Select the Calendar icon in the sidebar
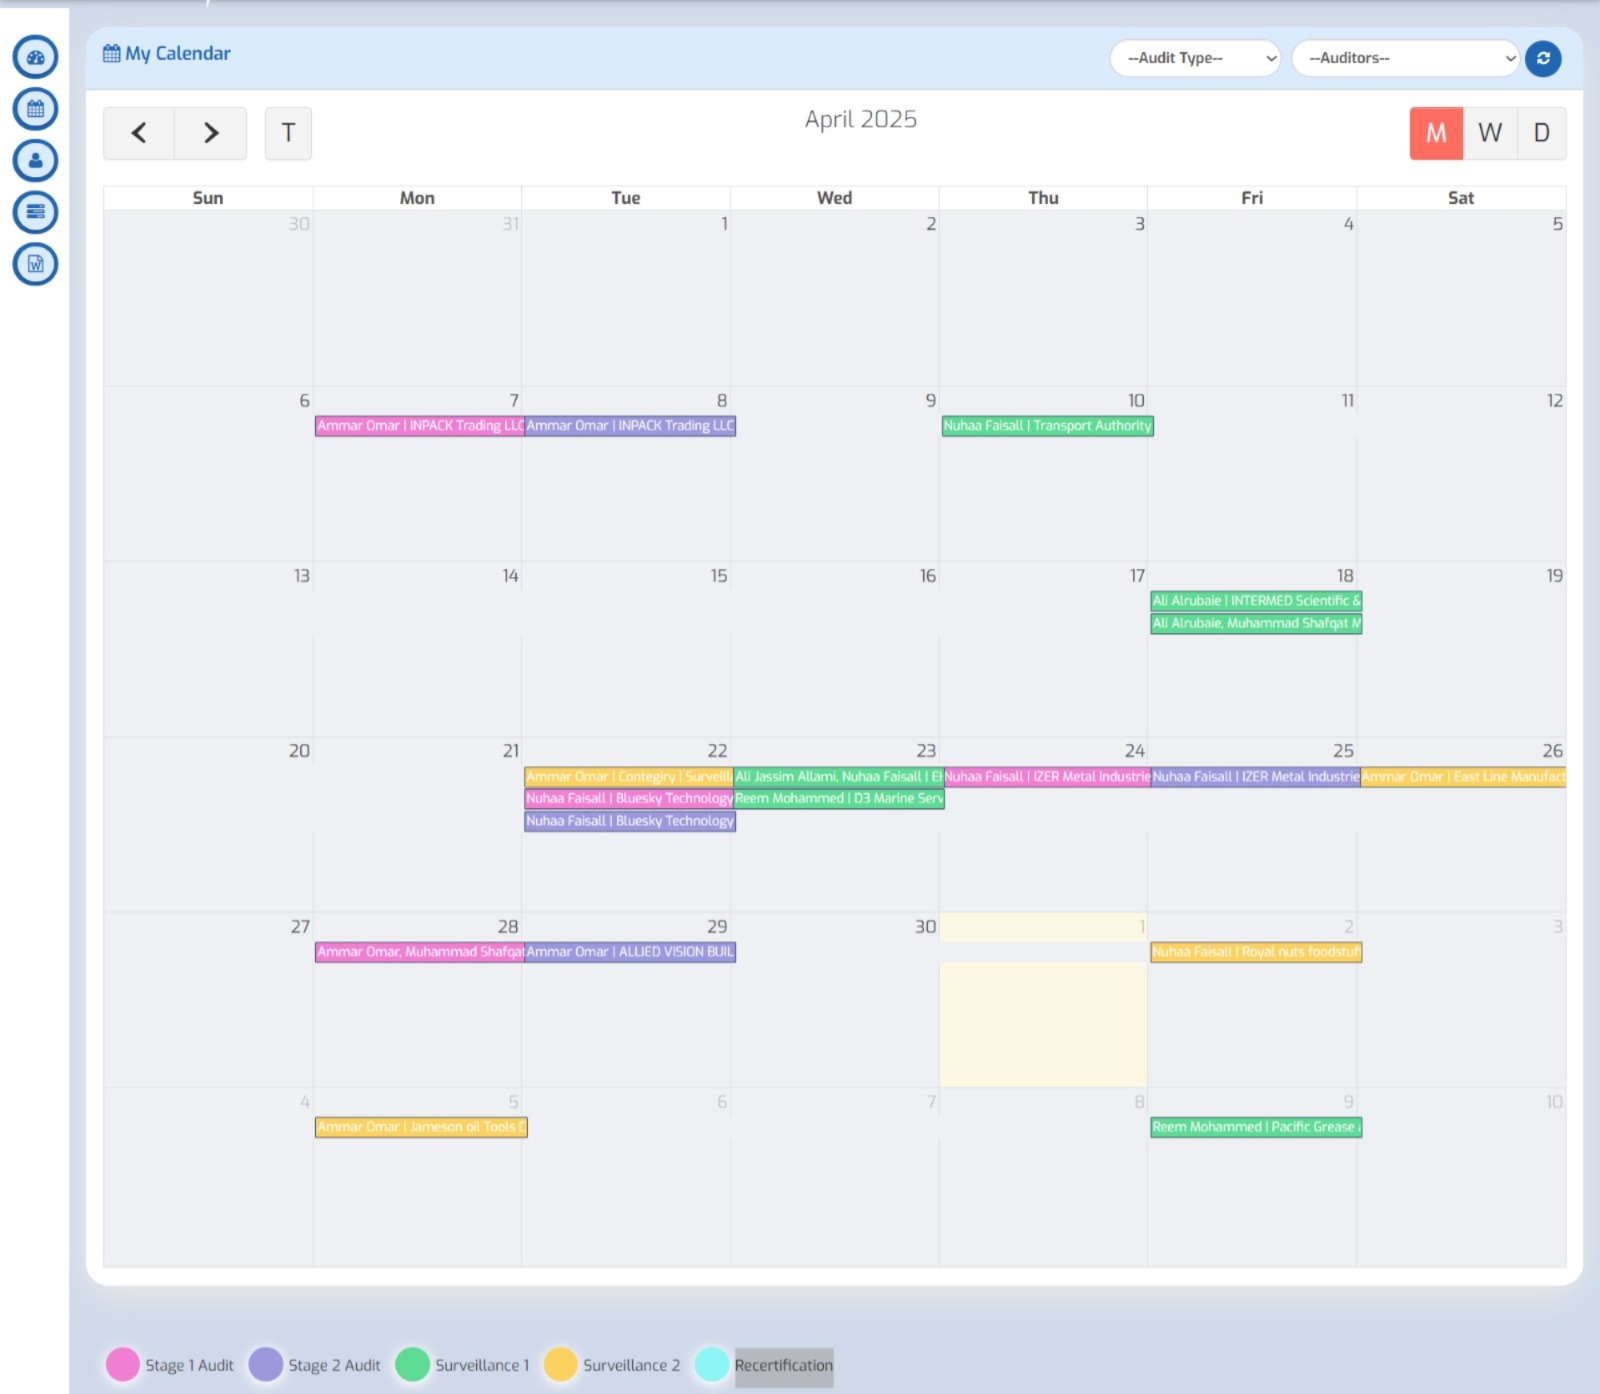 36,110
